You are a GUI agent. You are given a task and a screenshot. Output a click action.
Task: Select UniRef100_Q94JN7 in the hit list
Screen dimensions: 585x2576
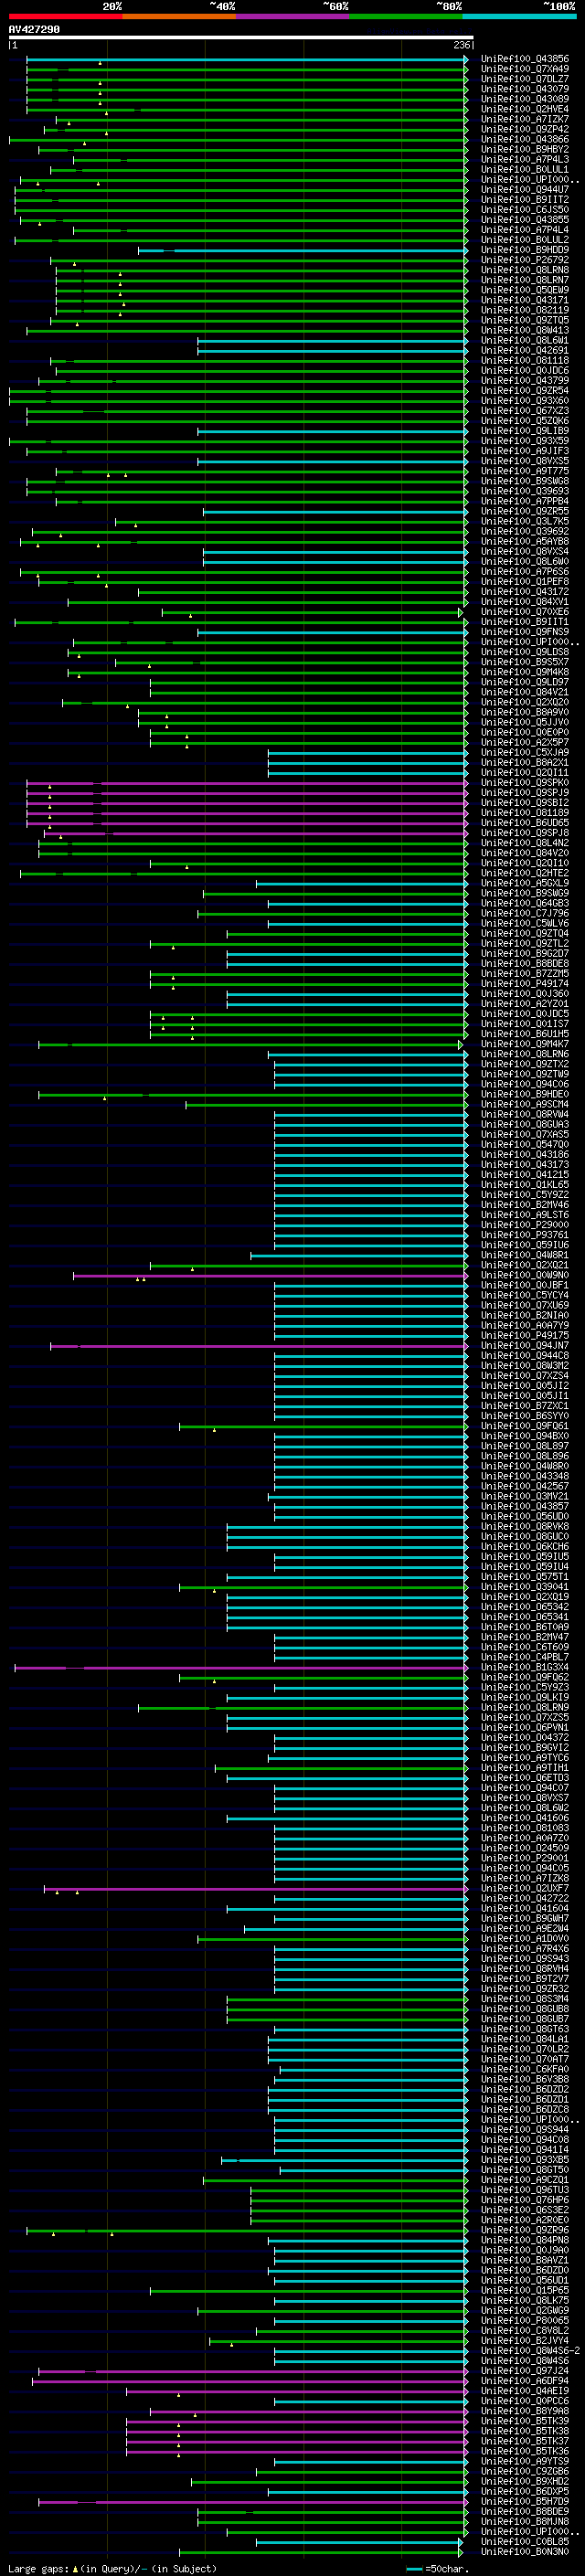[524, 1346]
